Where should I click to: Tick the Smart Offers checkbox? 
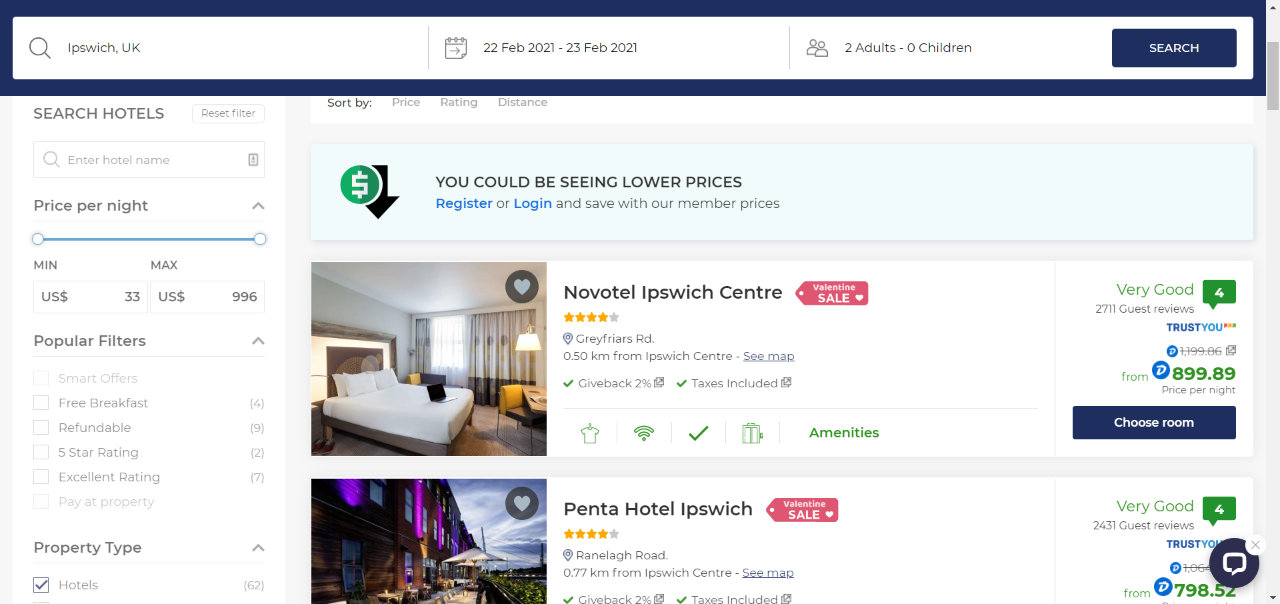tap(41, 378)
